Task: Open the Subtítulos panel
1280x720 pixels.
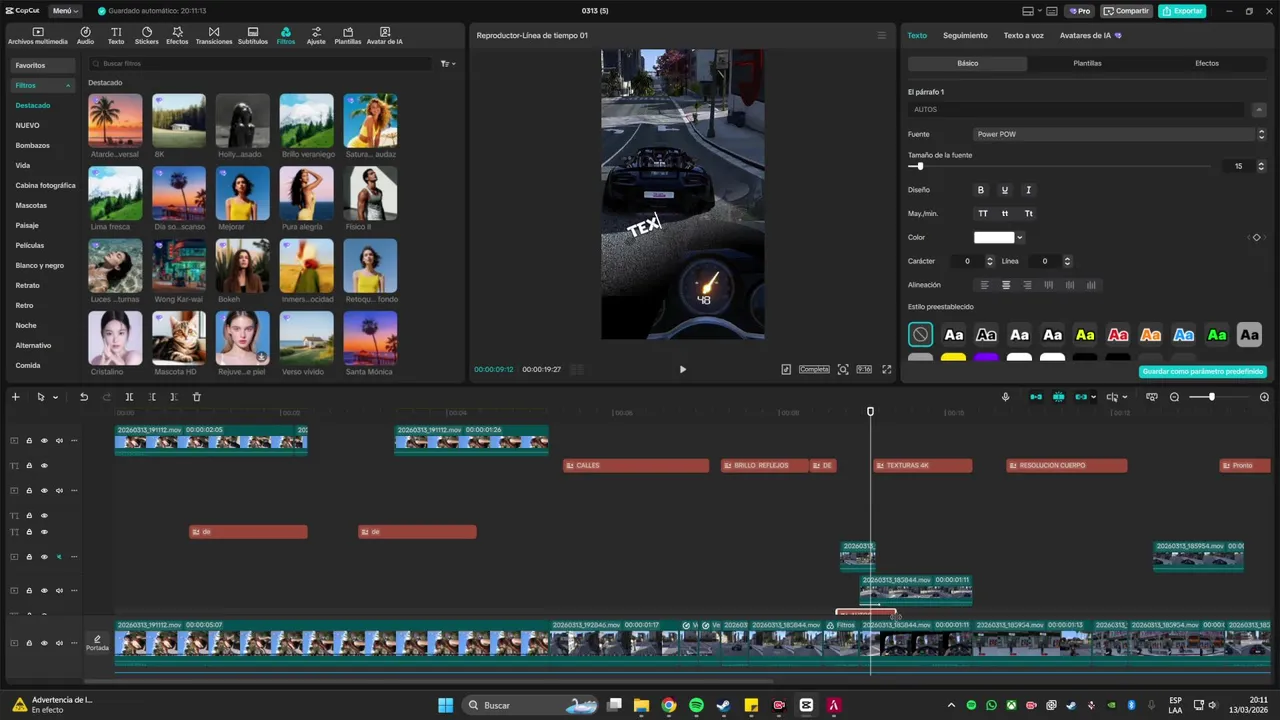Action: [x=253, y=36]
